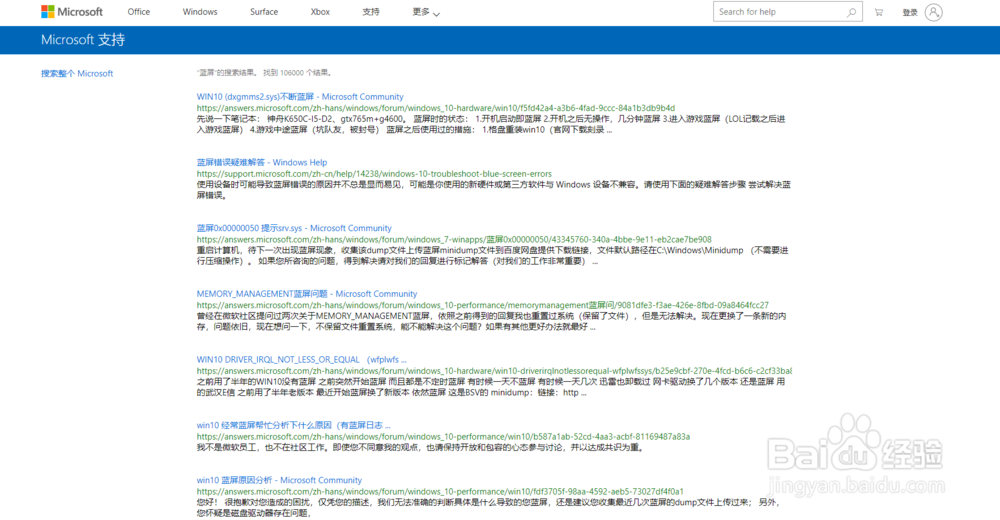Open the Xbox menu item
This screenshot has width=1000, height=520.
(x=320, y=11)
